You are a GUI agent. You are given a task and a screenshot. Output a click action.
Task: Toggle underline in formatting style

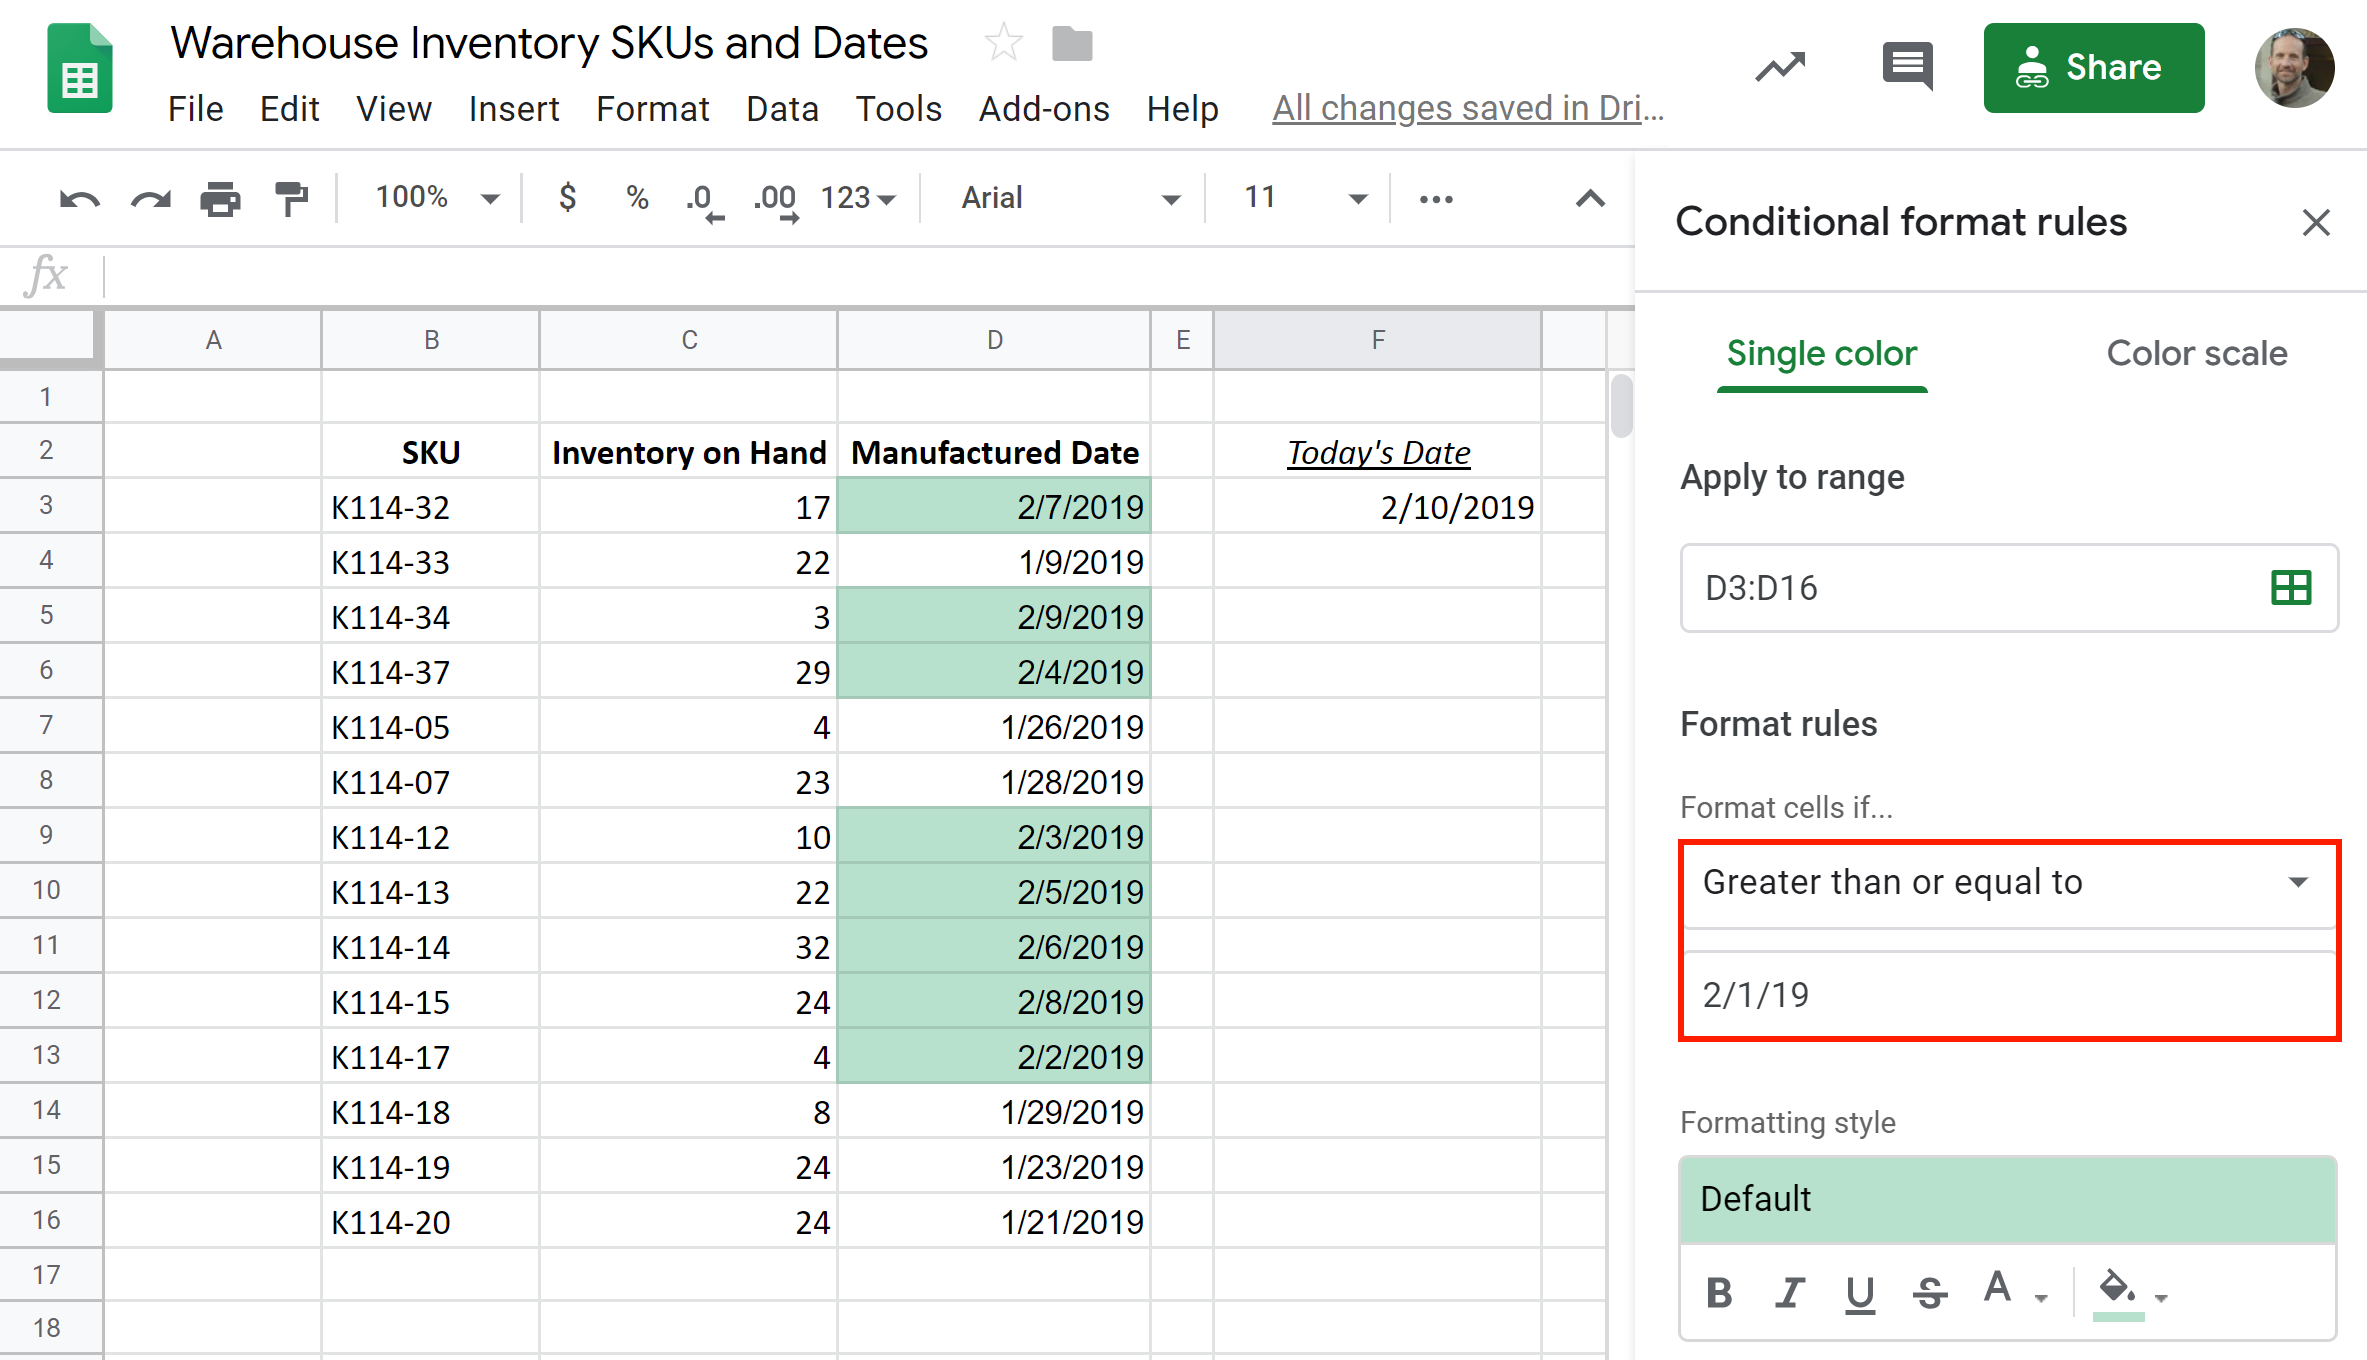tap(1860, 1294)
